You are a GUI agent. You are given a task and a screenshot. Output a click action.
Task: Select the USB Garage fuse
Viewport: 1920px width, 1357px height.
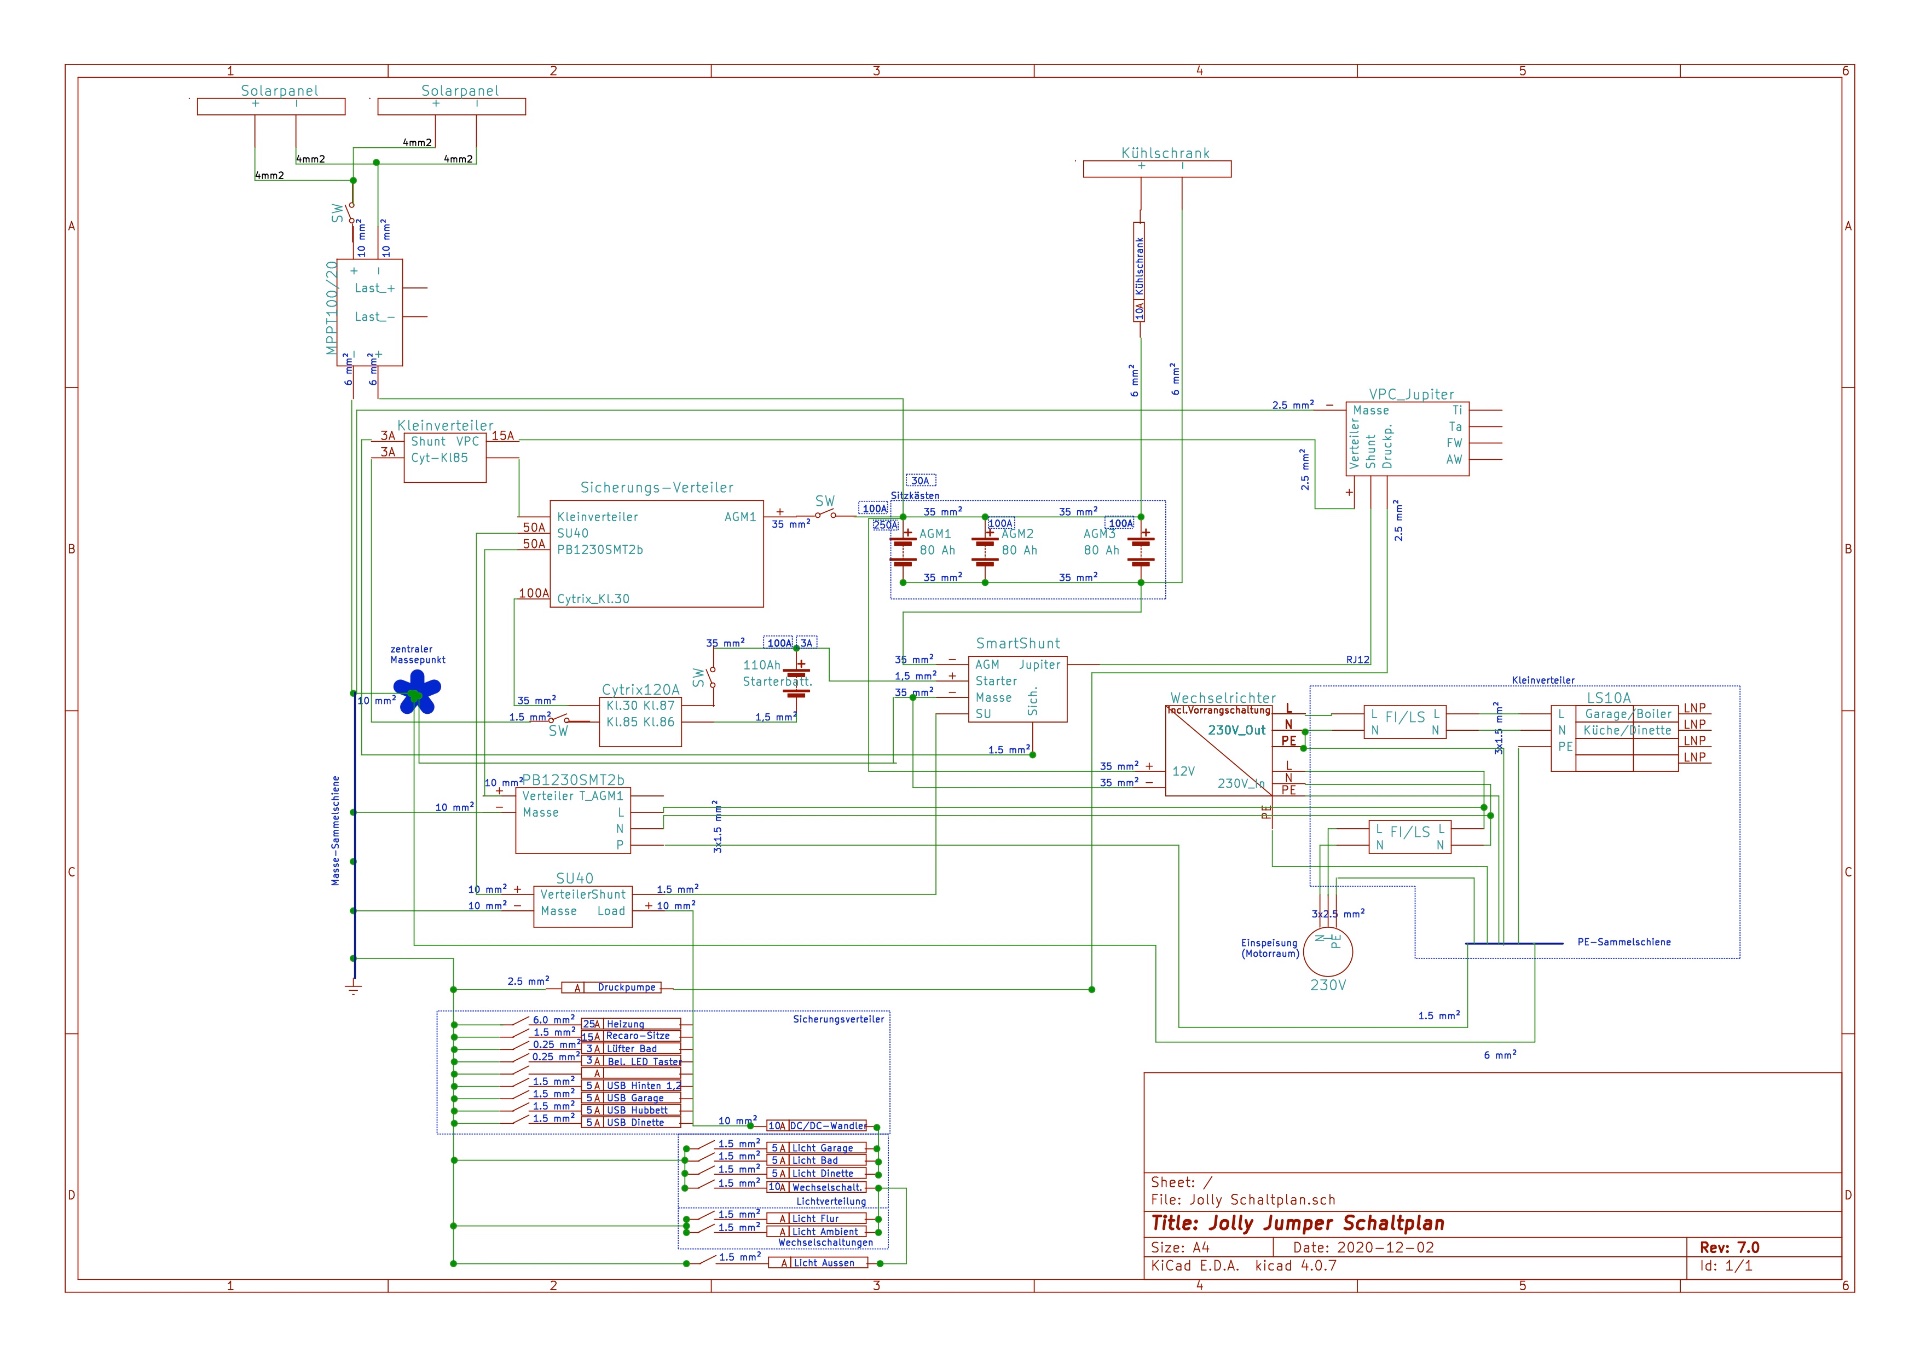pyautogui.click(x=631, y=1098)
